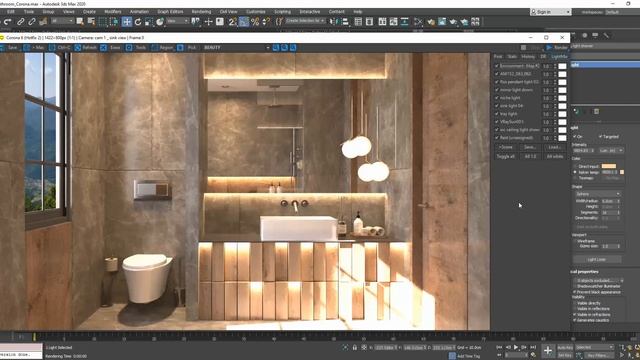Click the Sign In button

[550, 12]
